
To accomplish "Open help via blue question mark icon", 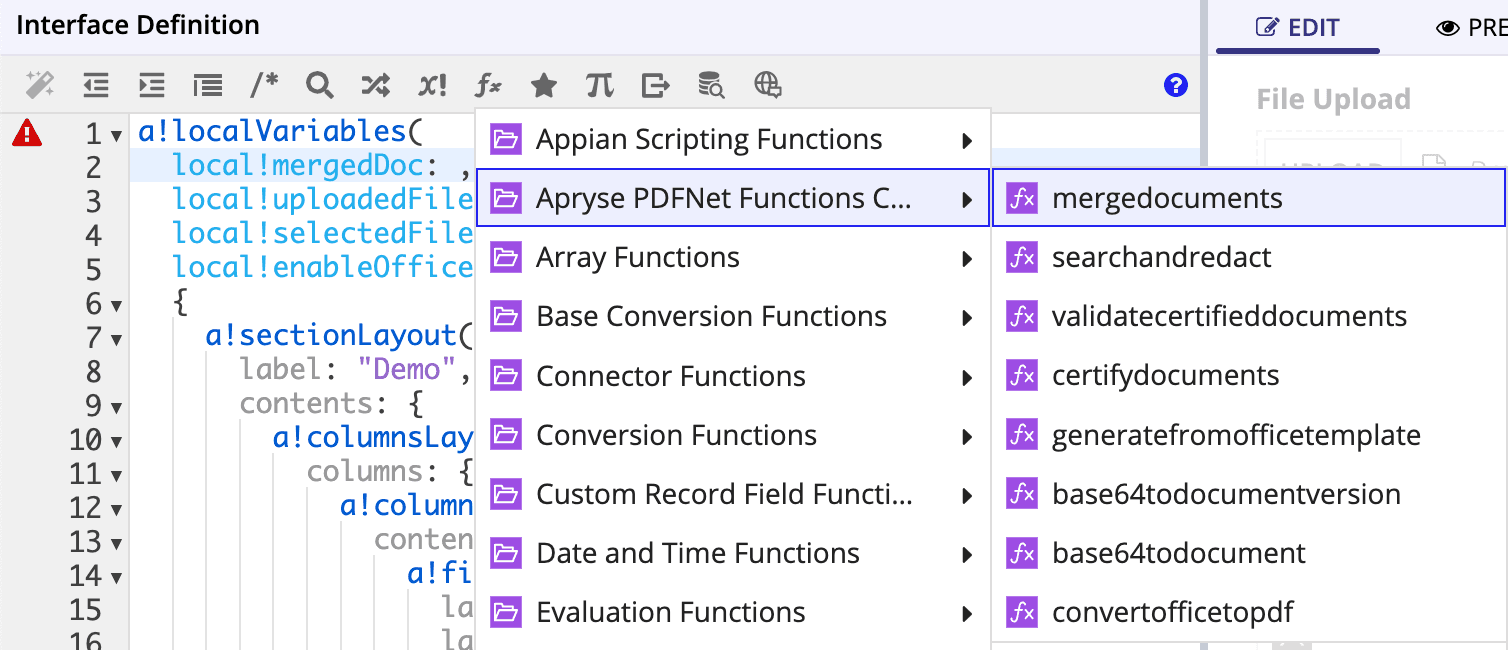I will [x=1176, y=85].
